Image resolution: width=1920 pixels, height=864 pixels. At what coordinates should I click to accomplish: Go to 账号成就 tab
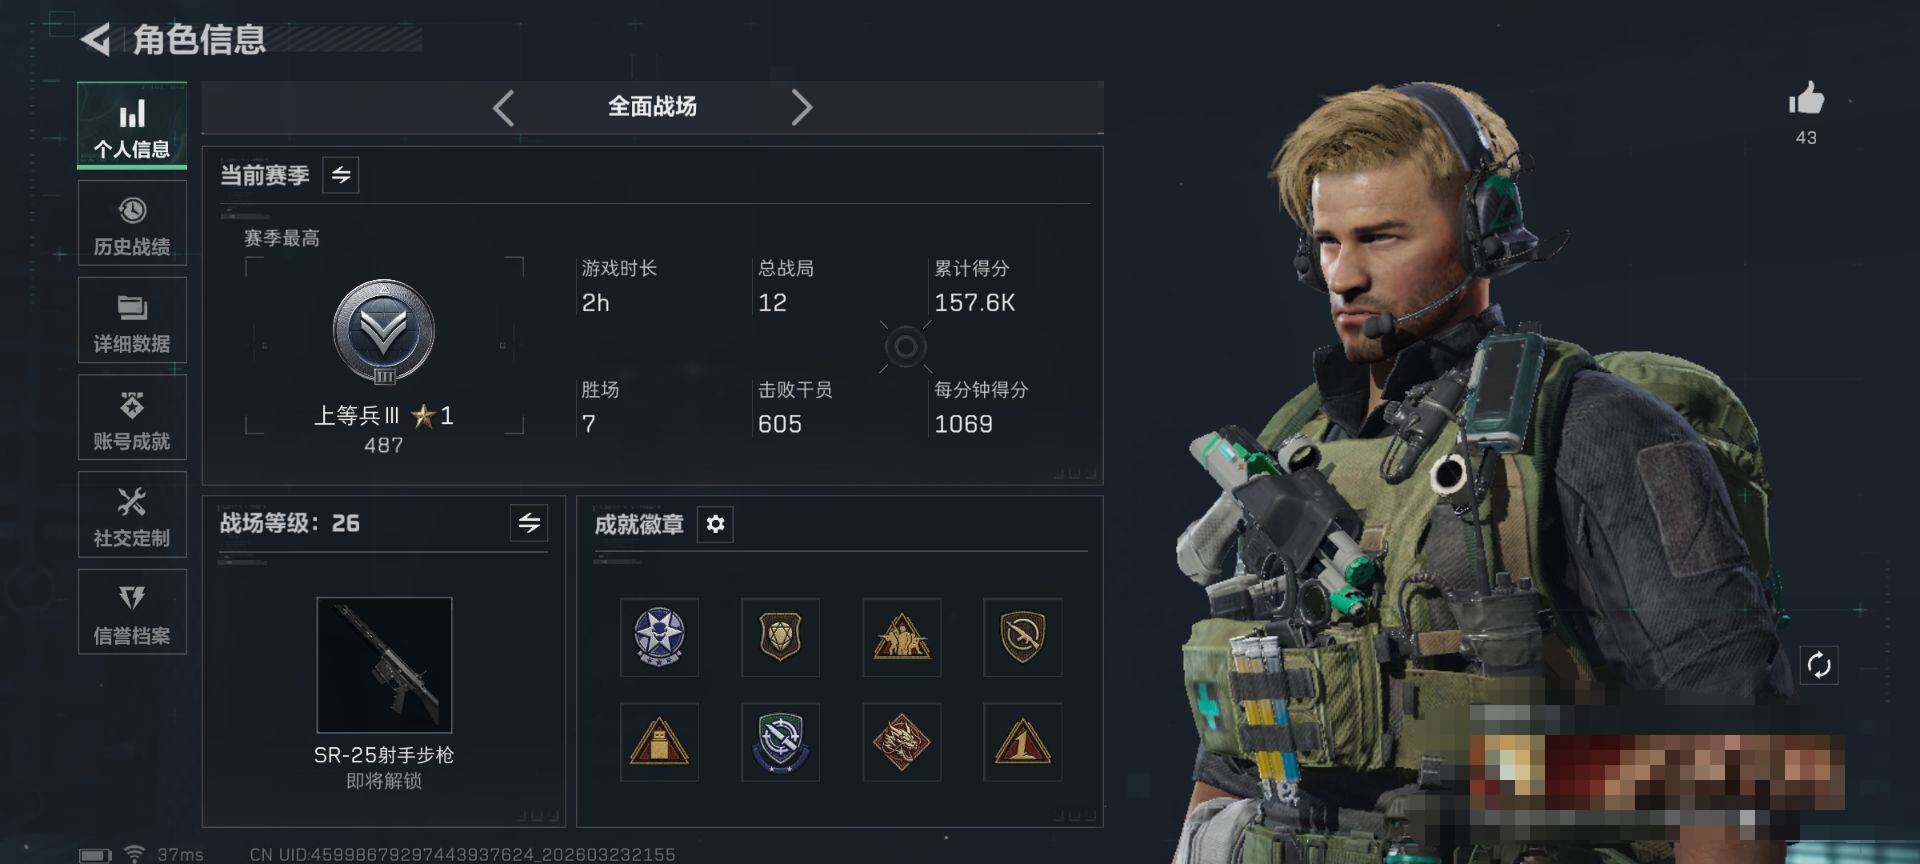(132, 417)
